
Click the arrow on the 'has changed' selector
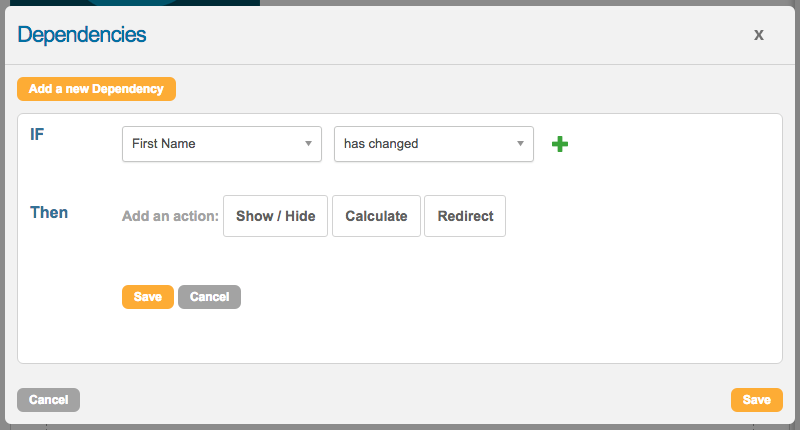pyautogui.click(x=520, y=144)
